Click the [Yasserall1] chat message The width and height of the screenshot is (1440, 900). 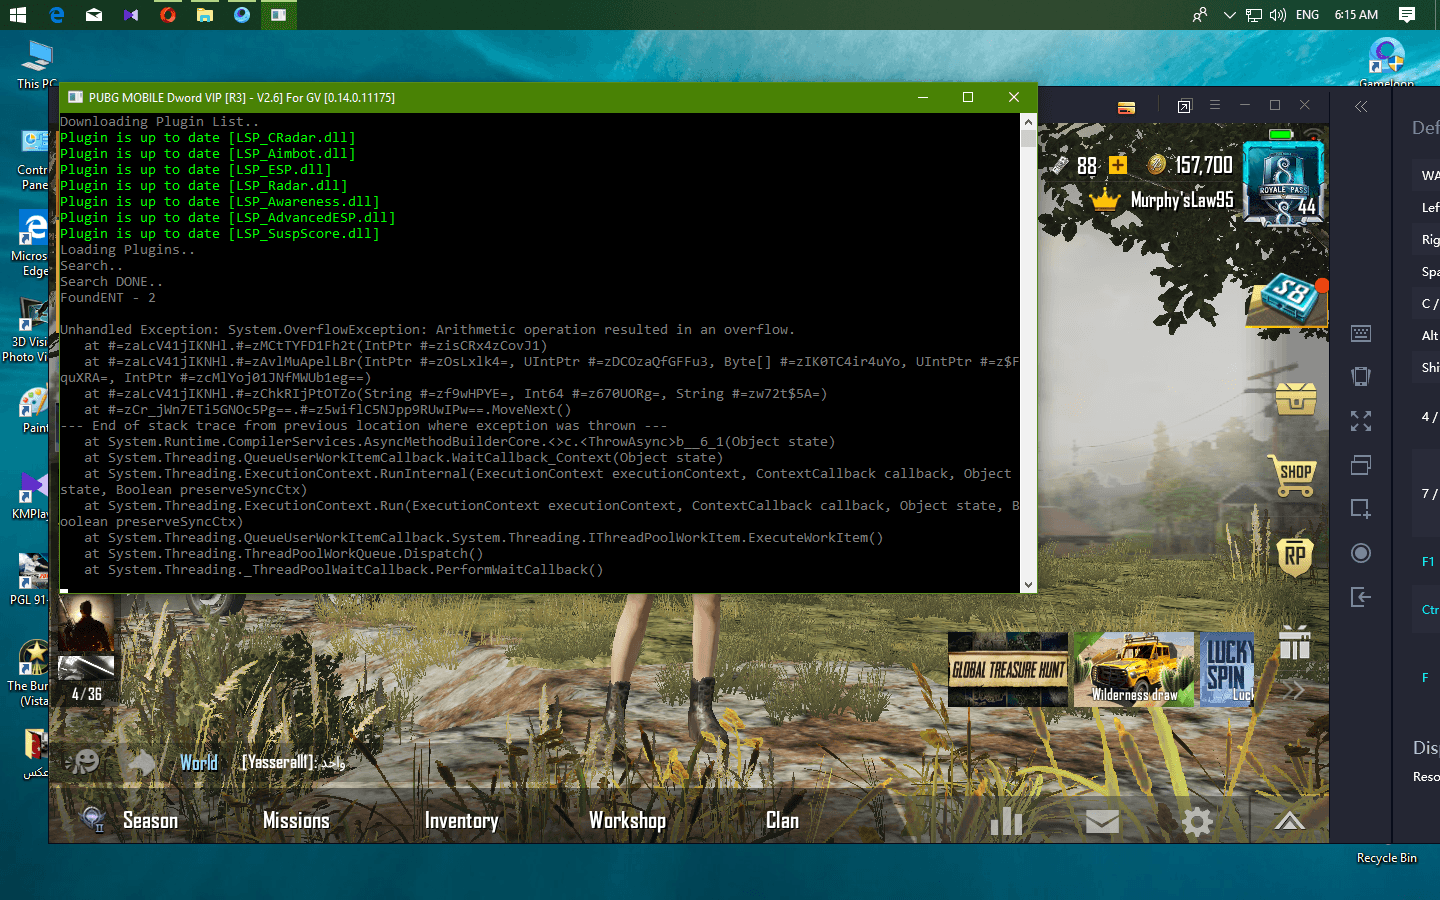tap(294, 762)
